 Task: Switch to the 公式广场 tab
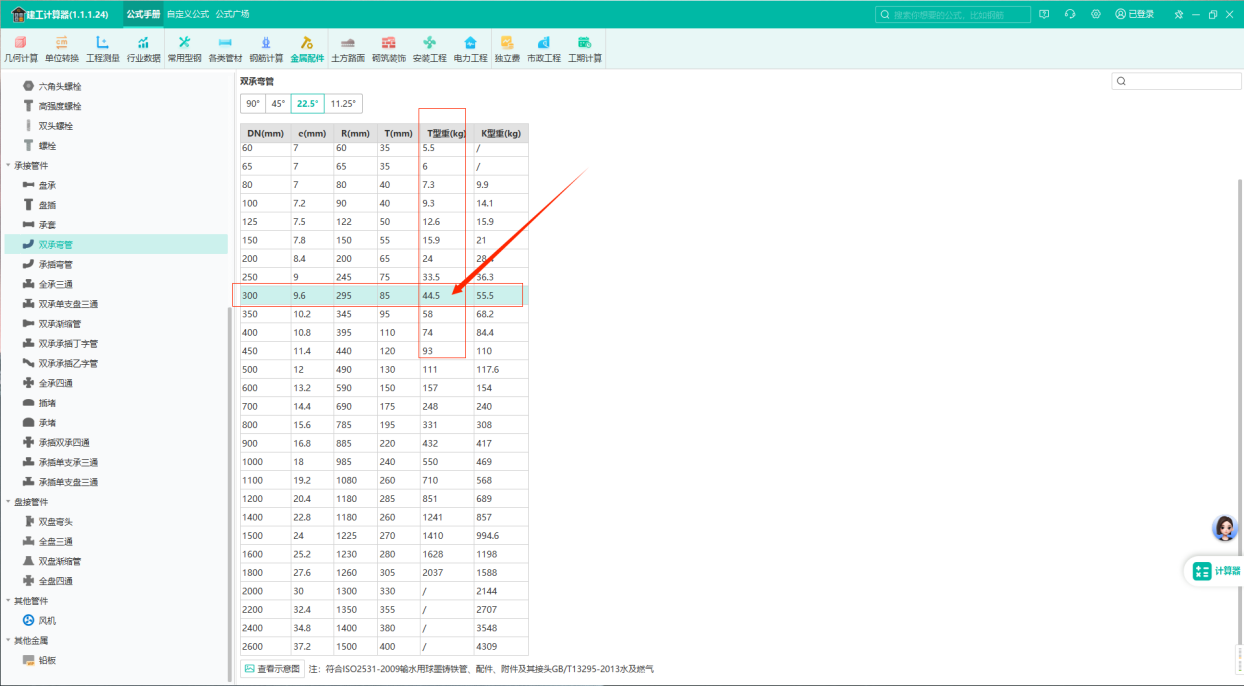pyautogui.click(x=233, y=14)
